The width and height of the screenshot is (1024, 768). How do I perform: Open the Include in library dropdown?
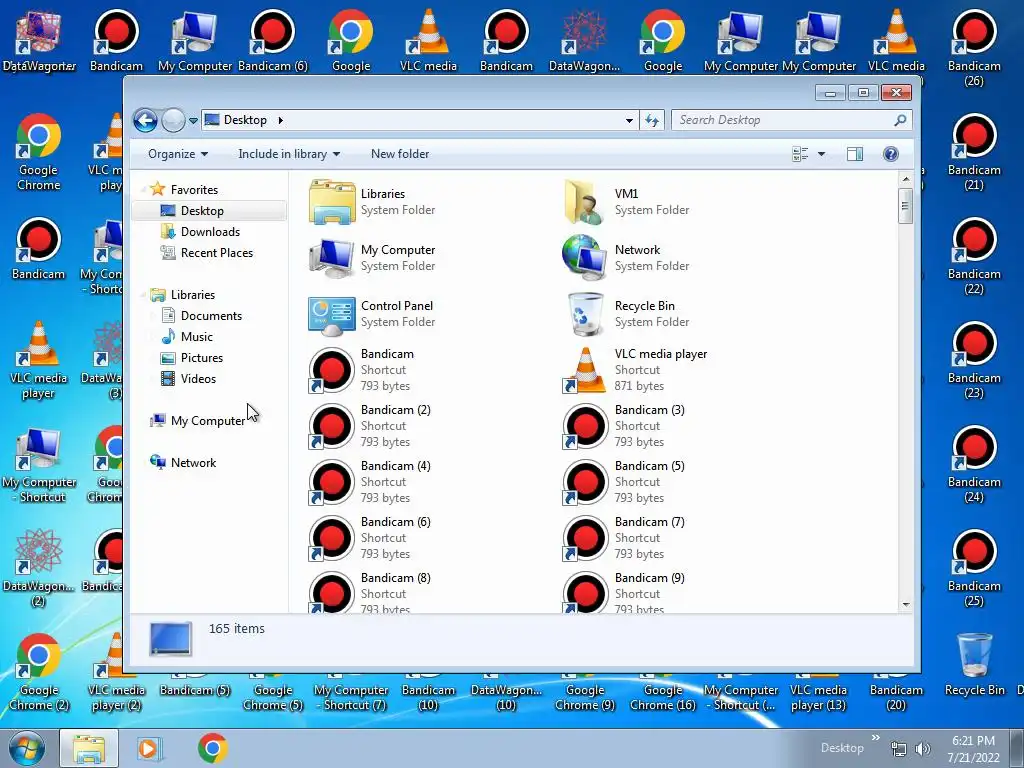click(289, 154)
